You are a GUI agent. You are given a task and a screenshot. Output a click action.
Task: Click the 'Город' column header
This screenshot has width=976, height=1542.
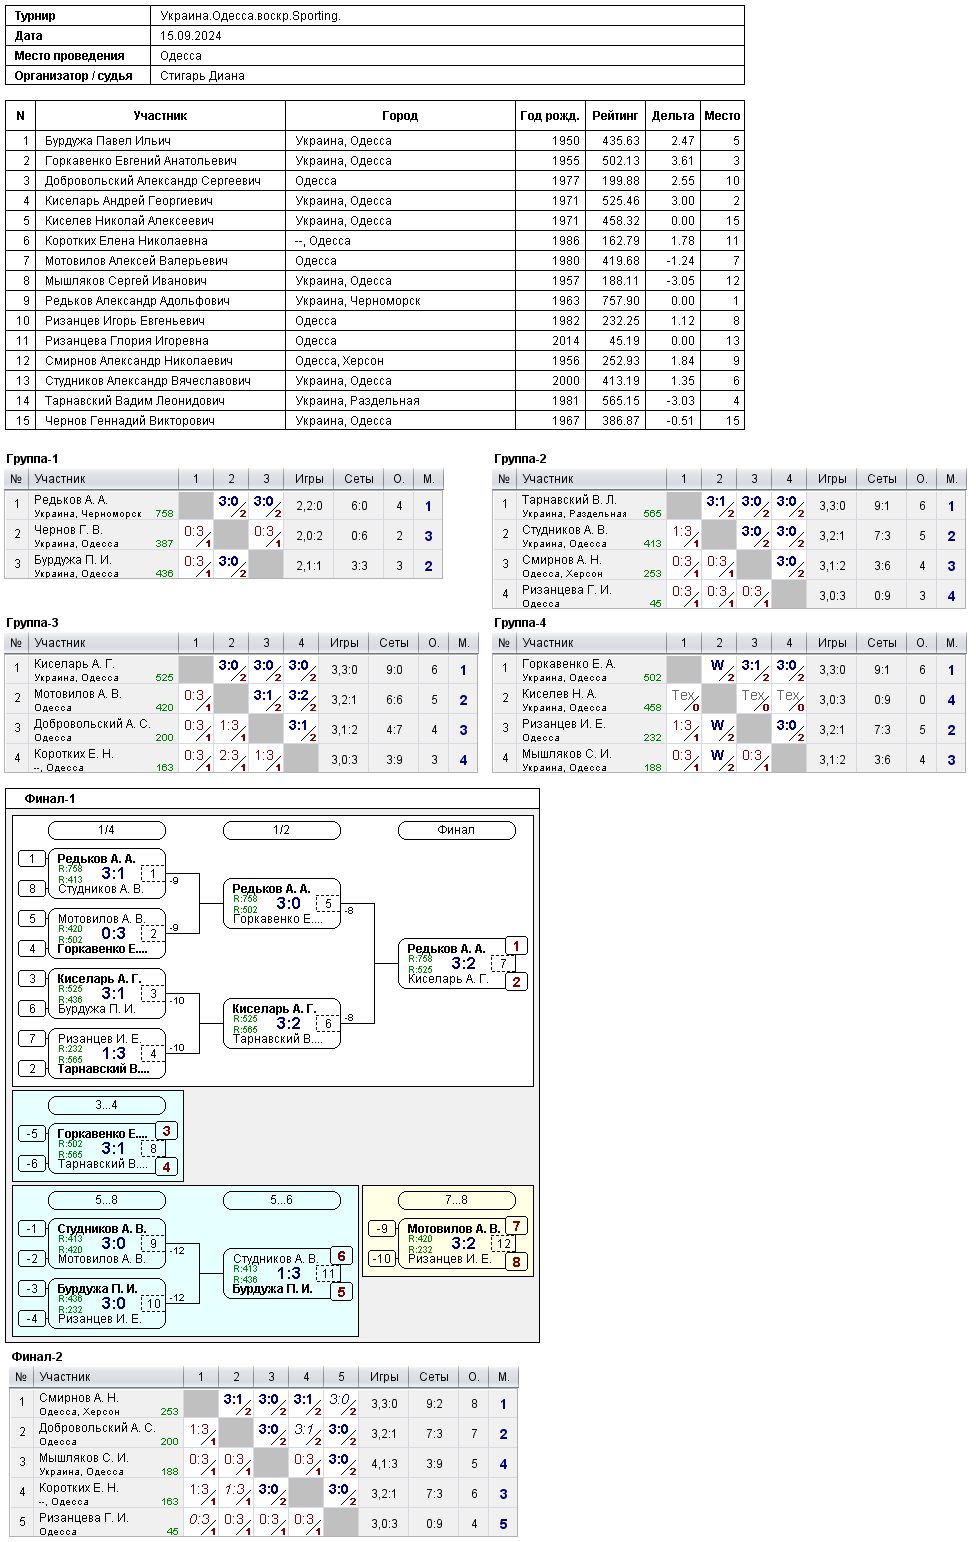(x=400, y=116)
